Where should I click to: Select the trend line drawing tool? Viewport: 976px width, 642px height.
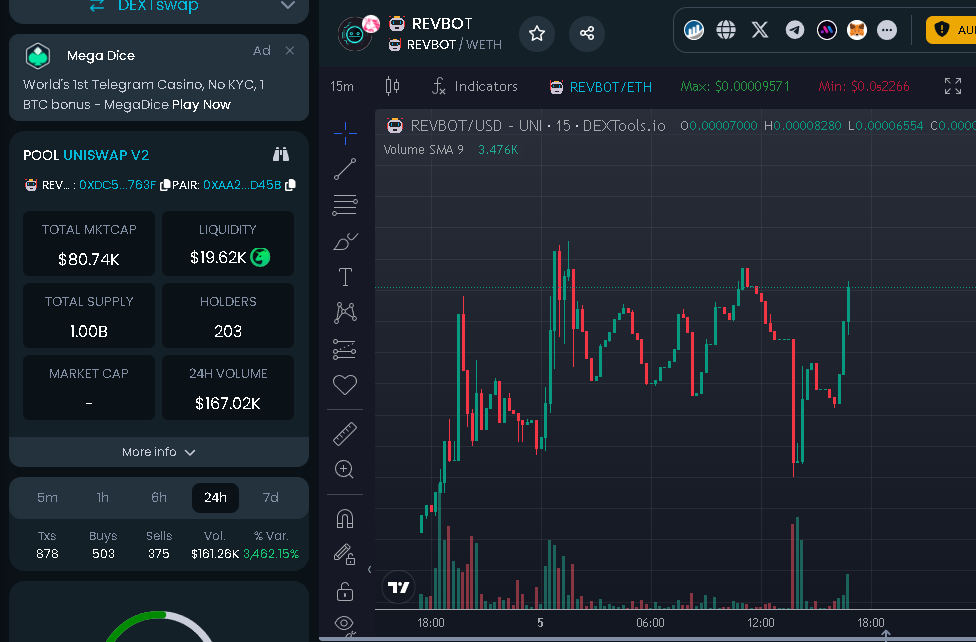pos(344,168)
